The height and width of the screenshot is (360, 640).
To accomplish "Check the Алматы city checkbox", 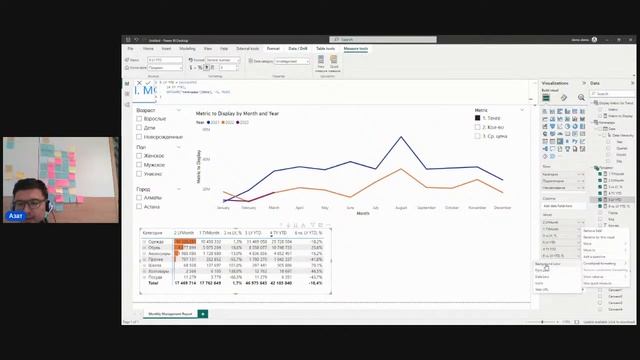I will 139,198.
